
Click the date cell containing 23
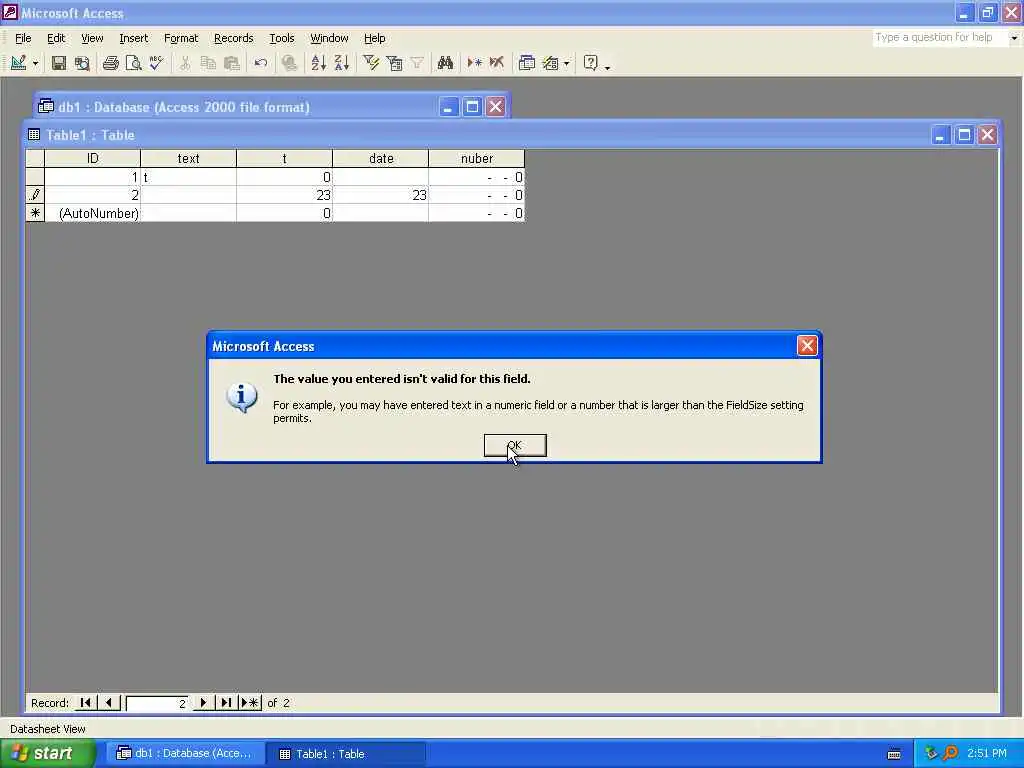381,195
